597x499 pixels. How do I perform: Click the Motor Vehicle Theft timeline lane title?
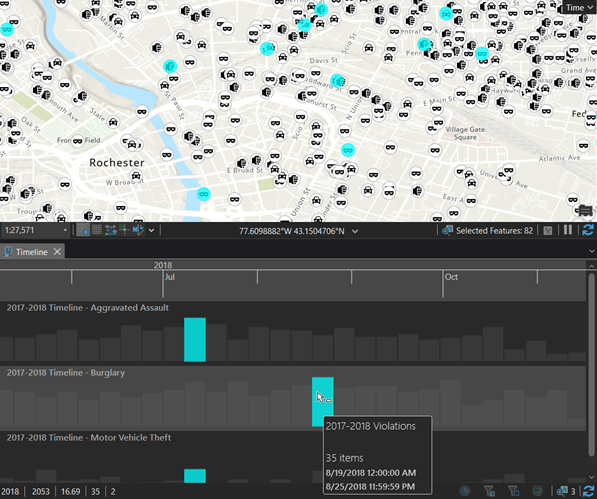(89, 438)
